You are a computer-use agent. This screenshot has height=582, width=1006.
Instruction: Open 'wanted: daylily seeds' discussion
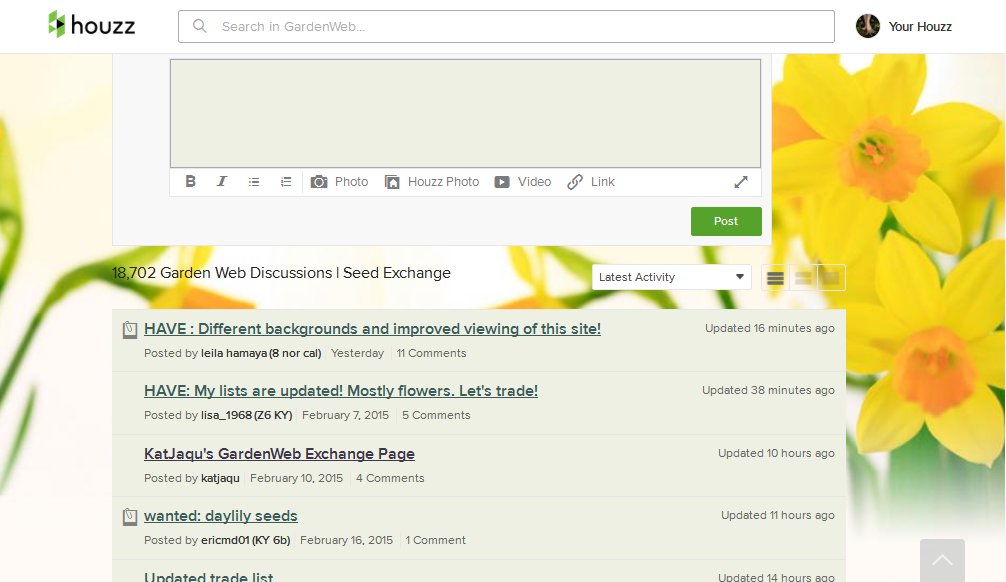coord(221,516)
